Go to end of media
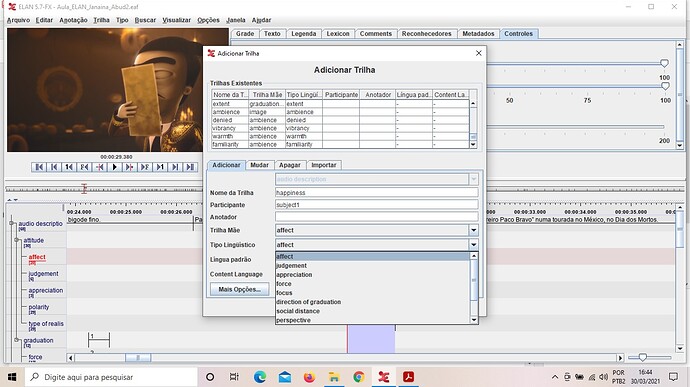Viewport: 690px width, 387px height. 190,167
